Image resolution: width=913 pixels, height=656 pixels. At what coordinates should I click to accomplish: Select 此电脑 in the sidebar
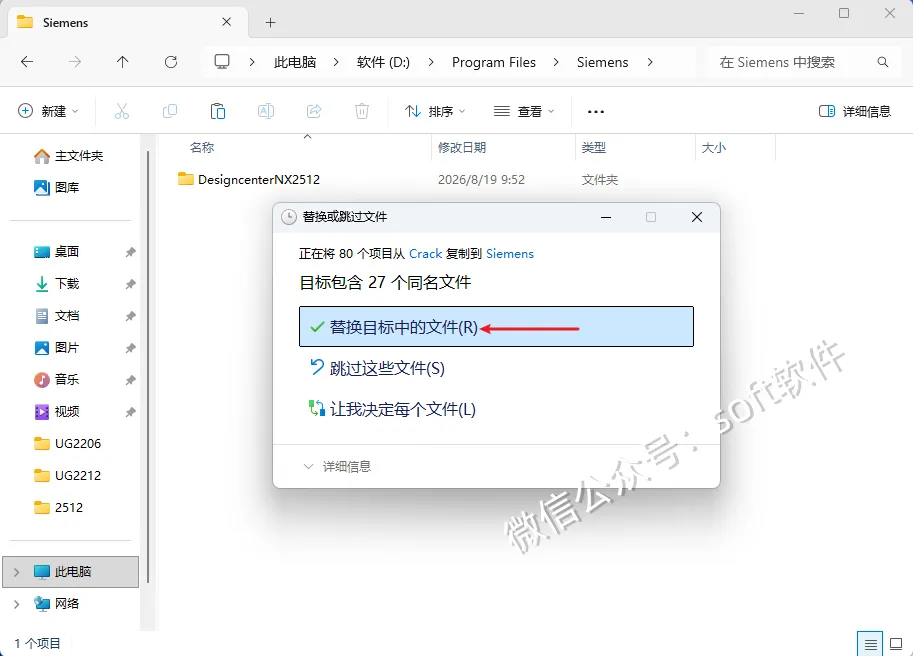(x=70, y=572)
